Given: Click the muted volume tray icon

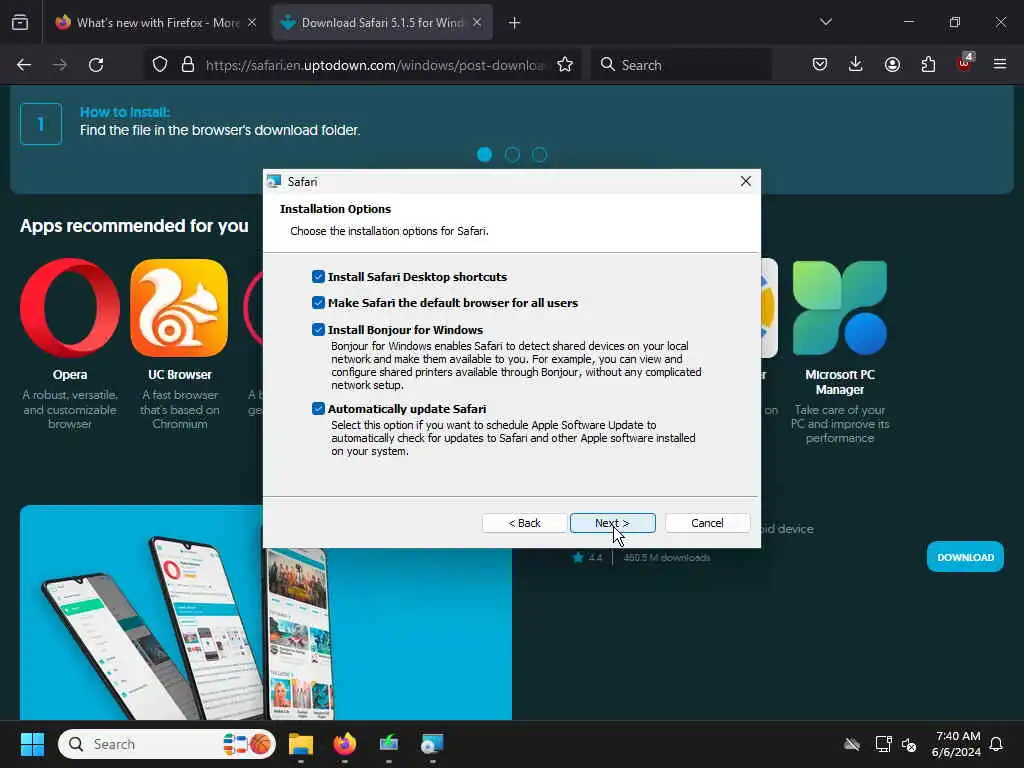Looking at the screenshot, I should (x=909, y=744).
